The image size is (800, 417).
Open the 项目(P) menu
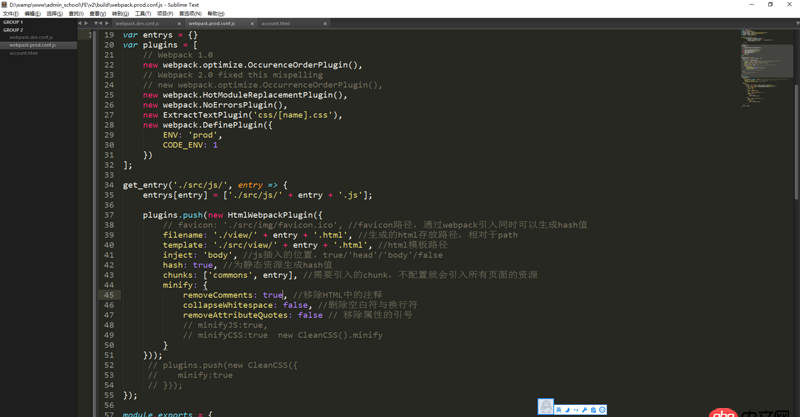165,14
